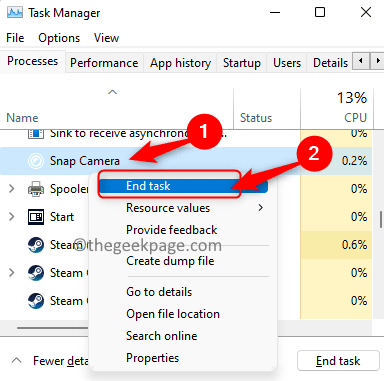The height and width of the screenshot is (381, 384).
Task: Choose Go to details option
Action: pos(159,292)
